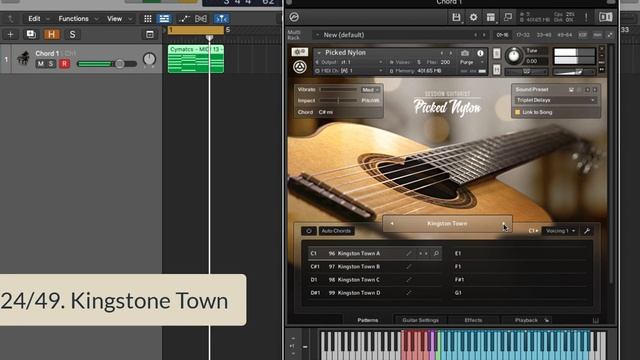The height and width of the screenshot is (360, 640).
Task: Switch to the Effects tab
Action: [473, 320]
